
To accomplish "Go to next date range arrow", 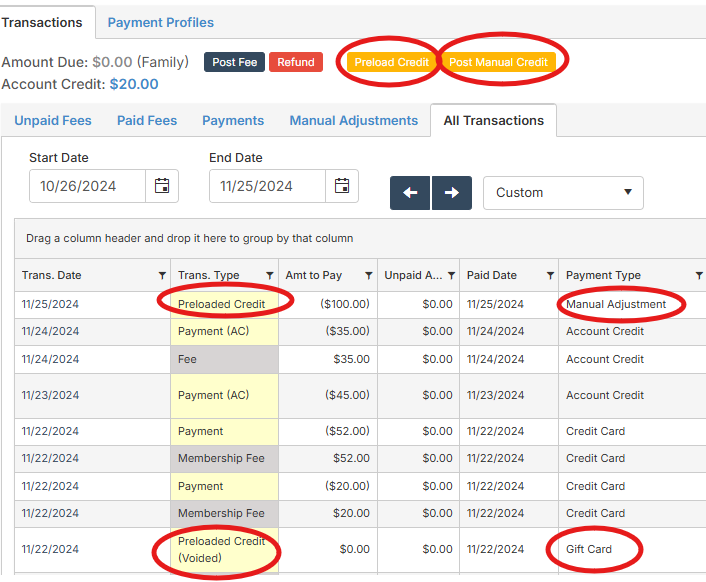I will pos(451,193).
